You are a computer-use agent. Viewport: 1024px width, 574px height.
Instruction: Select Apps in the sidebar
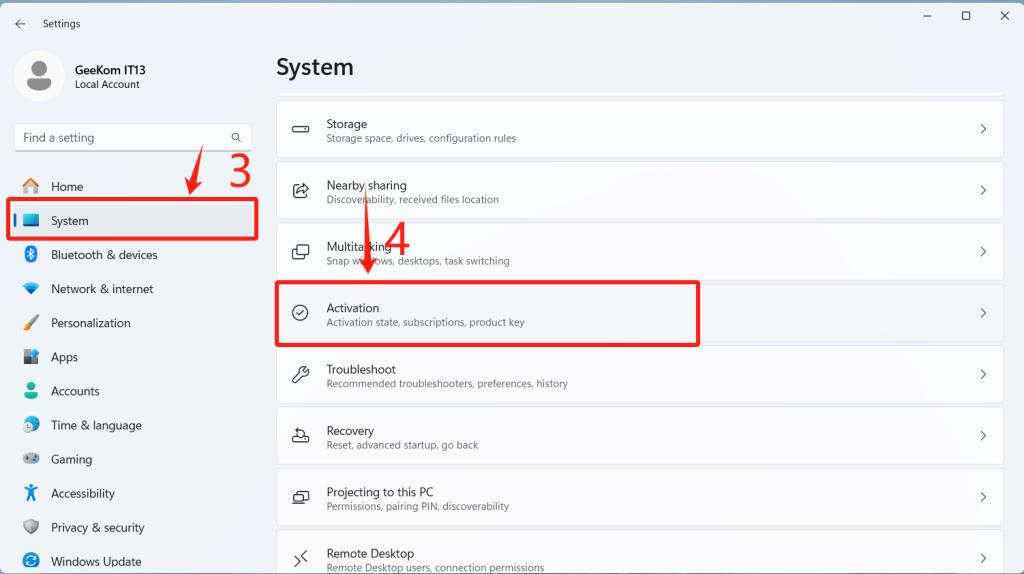pos(64,357)
